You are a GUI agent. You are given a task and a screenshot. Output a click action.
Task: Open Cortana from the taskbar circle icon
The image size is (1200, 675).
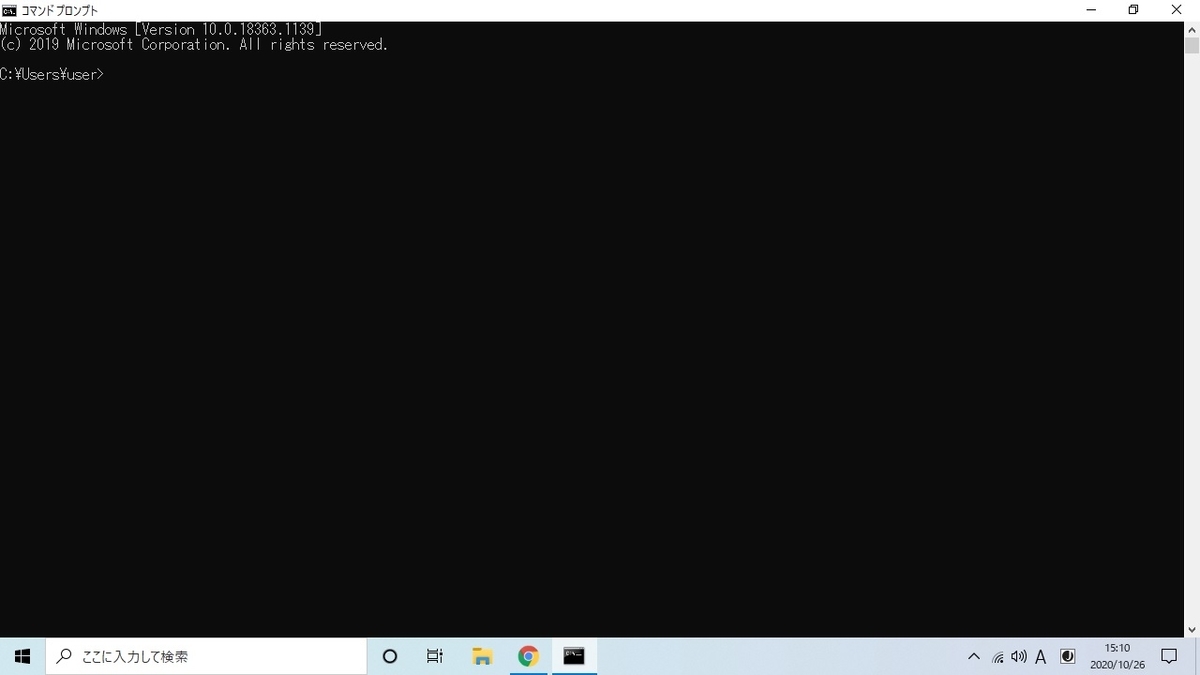click(x=390, y=656)
